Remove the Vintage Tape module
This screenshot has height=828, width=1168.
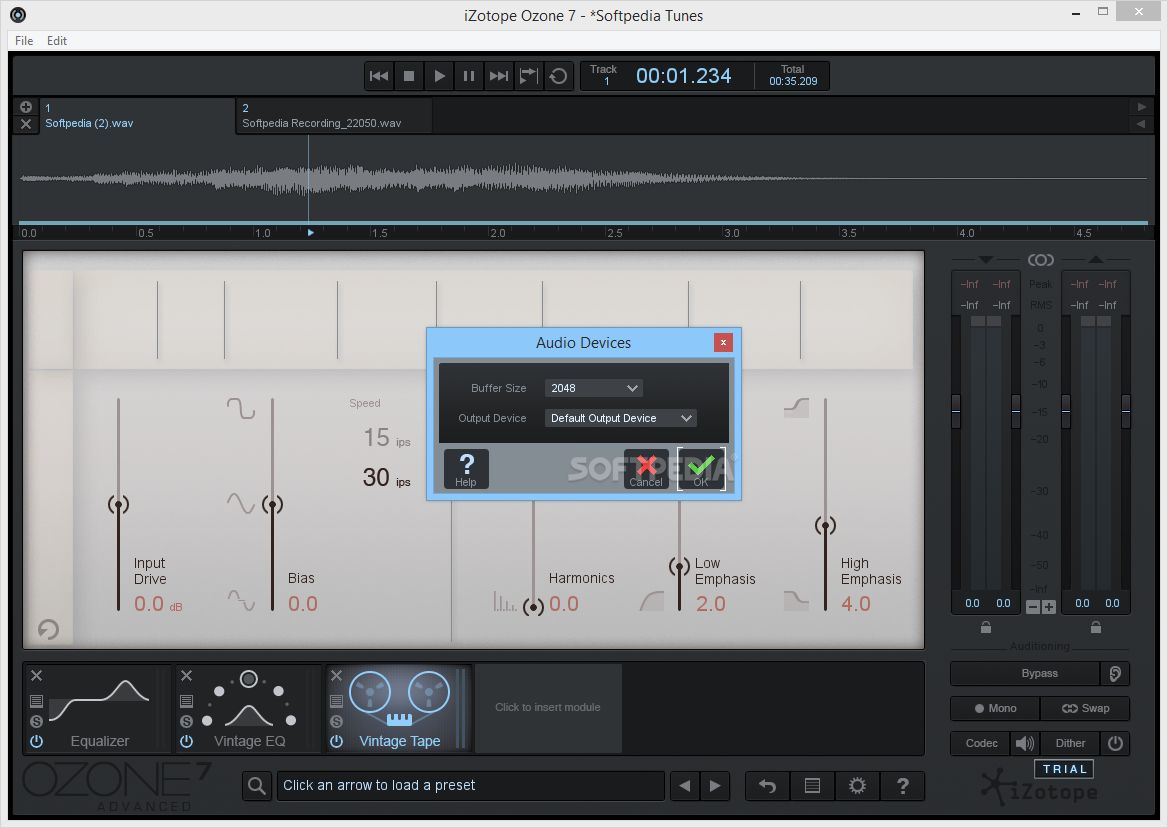point(336,675)
